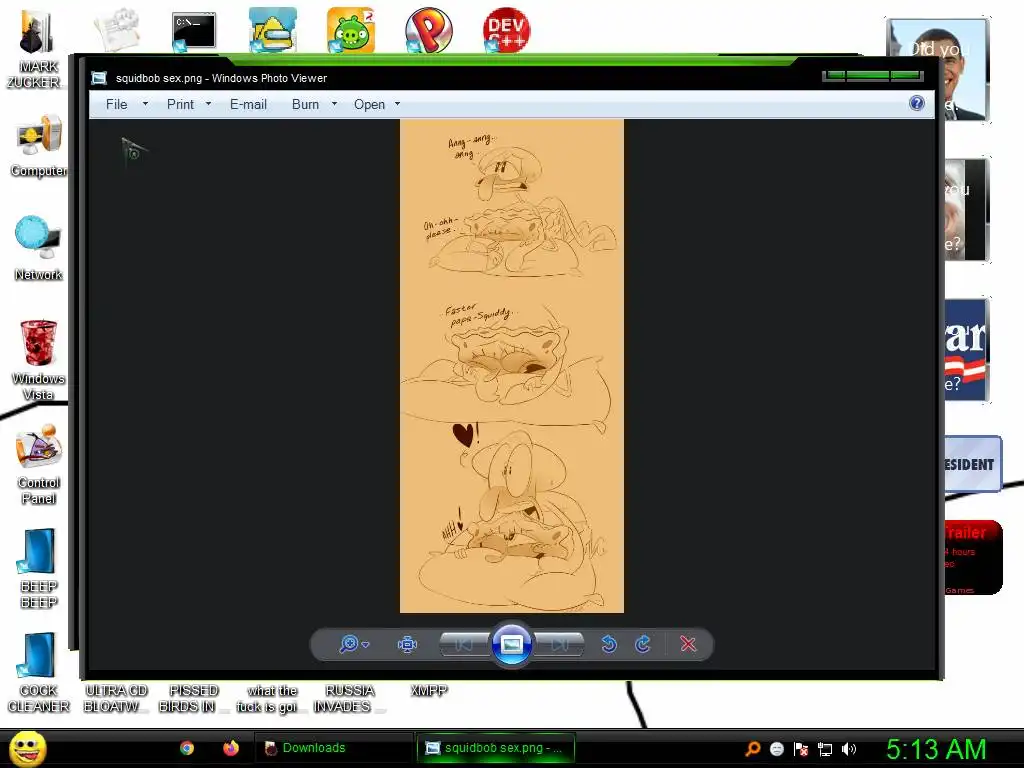
Task: Select the command prompt desktop shortcut
Action: pyautogui.click(x=194, y=31)
